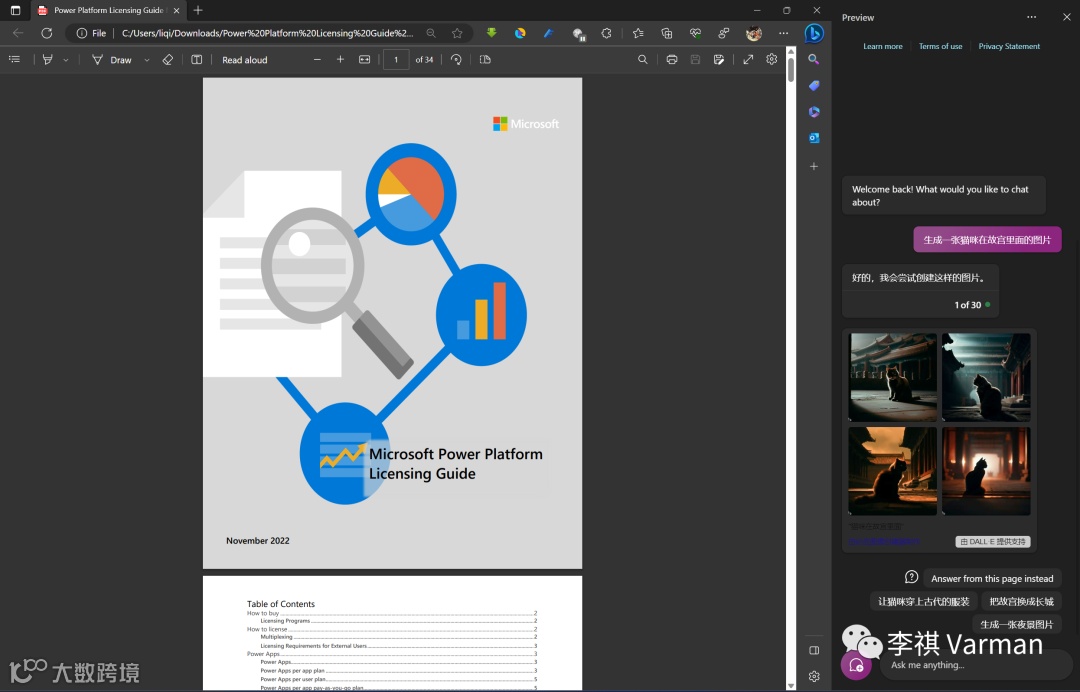Zoom in with the plus button
This screenshot has height=692, width=1080.
[340, 60]
